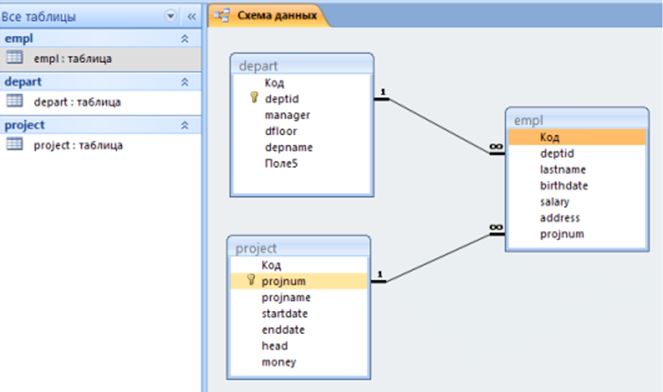
Task: Click the project table icon in navigation pane
Action: click(x=15, y=144)
